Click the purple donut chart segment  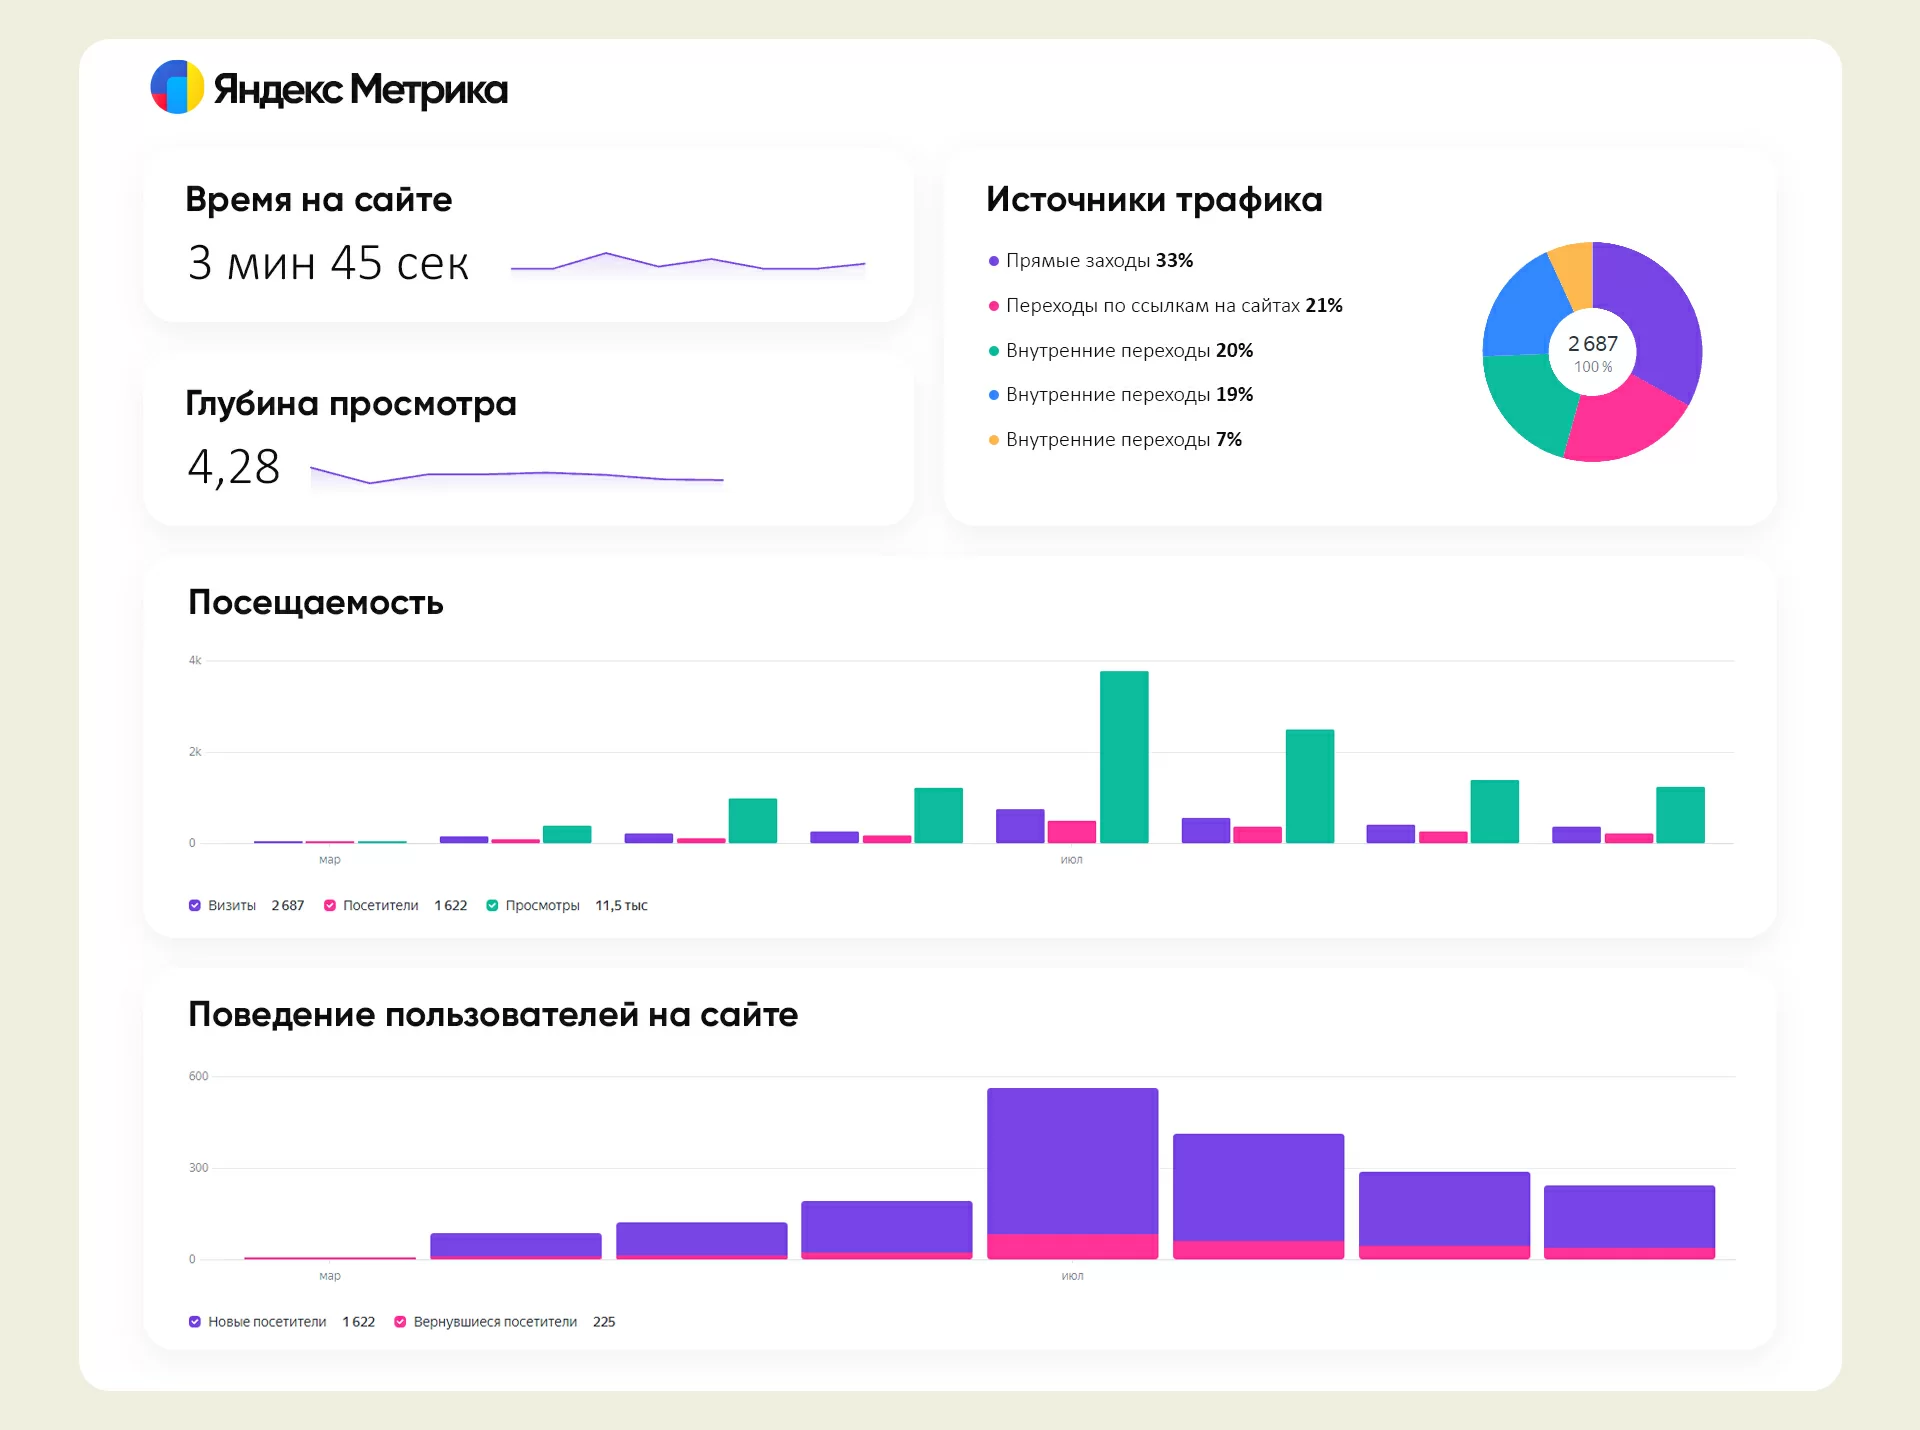[1658, 315]
